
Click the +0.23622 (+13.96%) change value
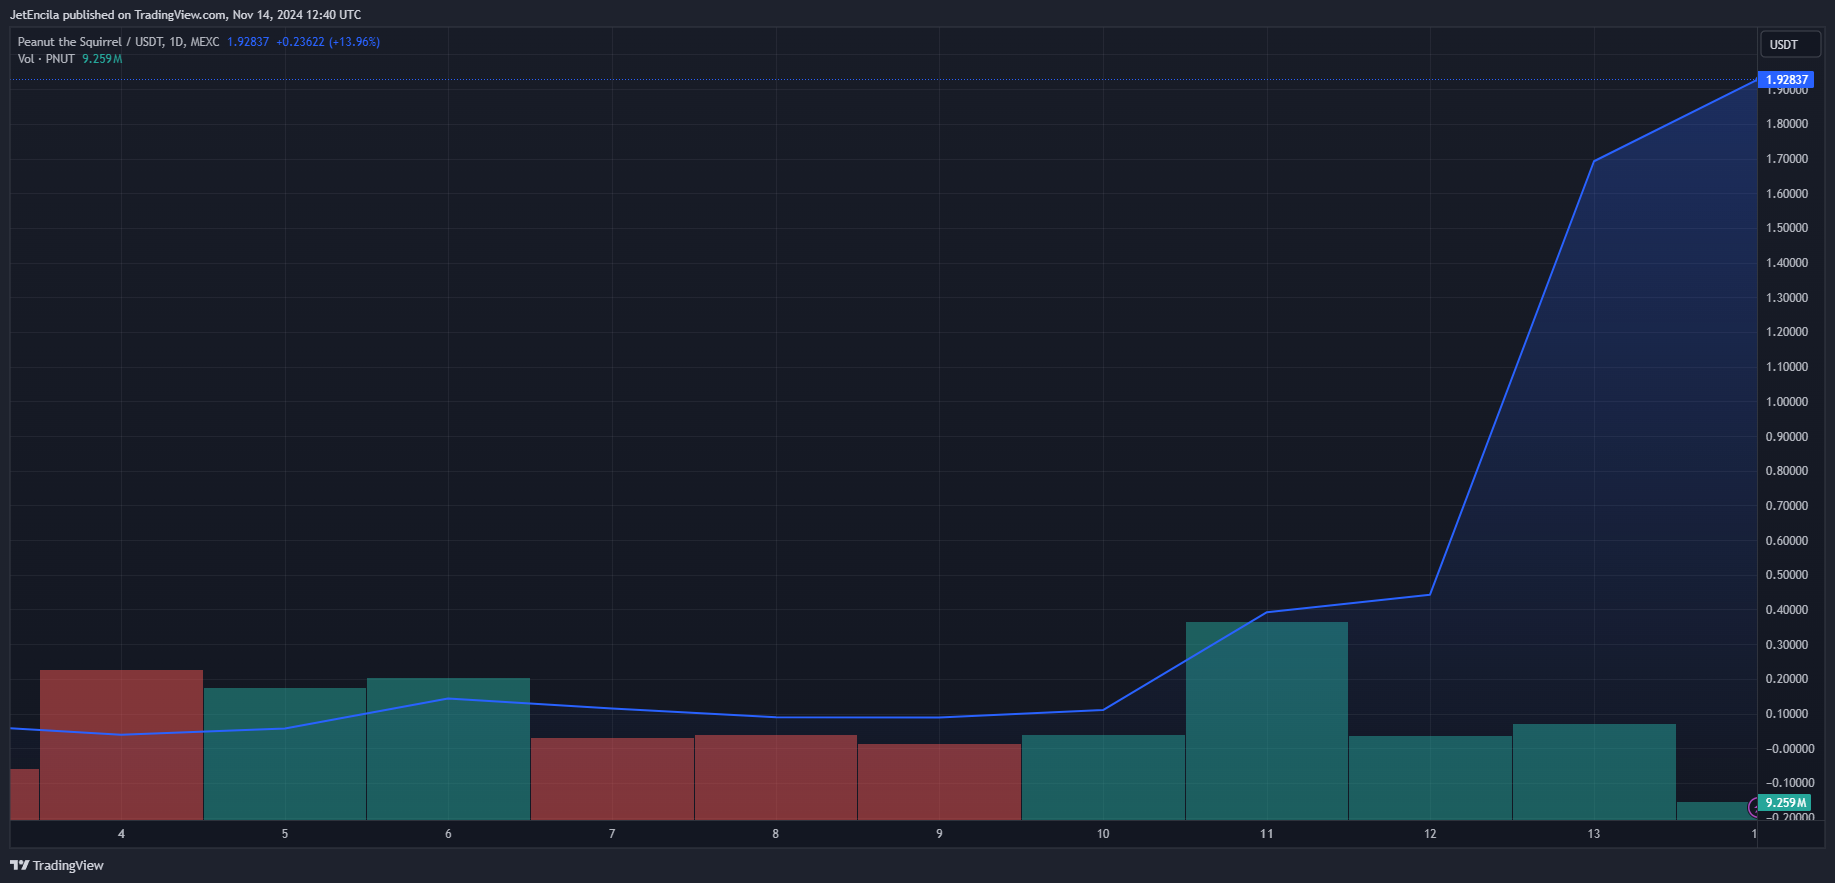[x=328, y=42]
